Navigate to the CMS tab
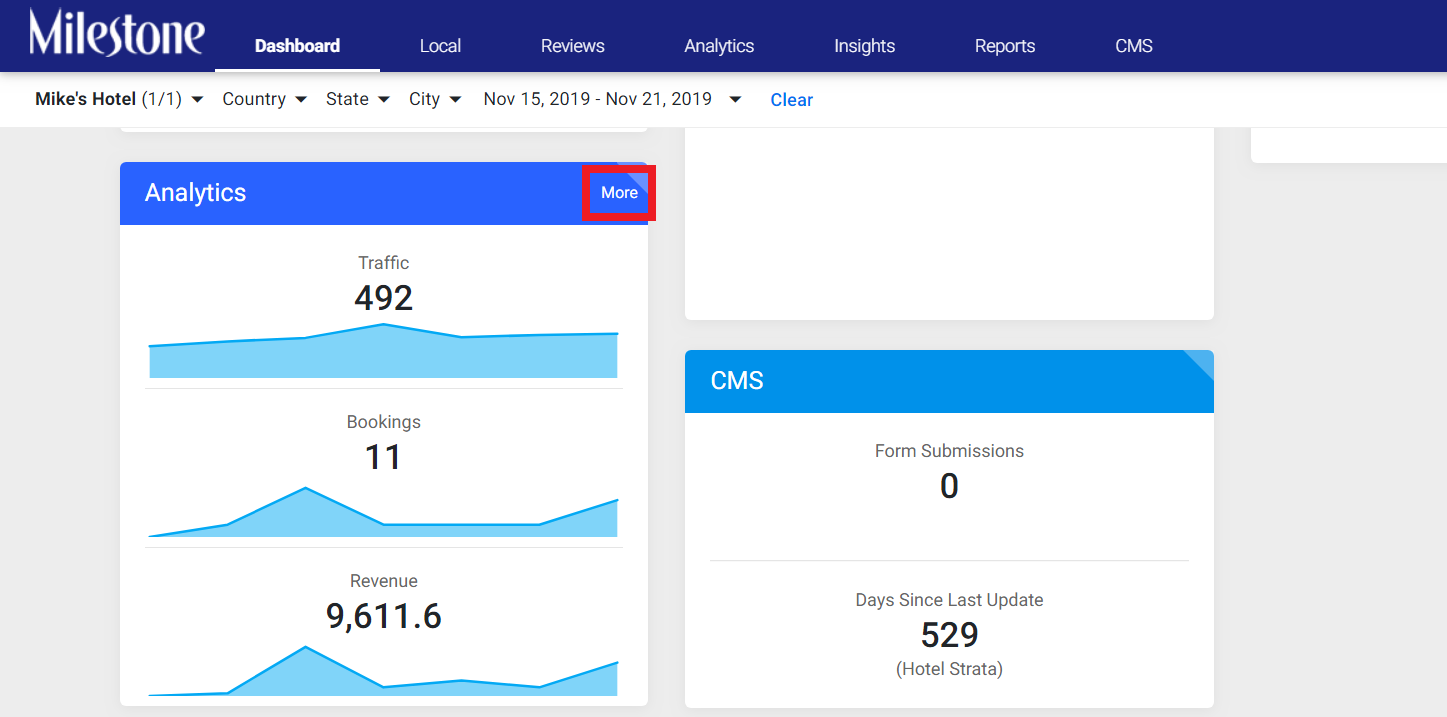This screenshot has height=717, width=1447. [1134, 46]
